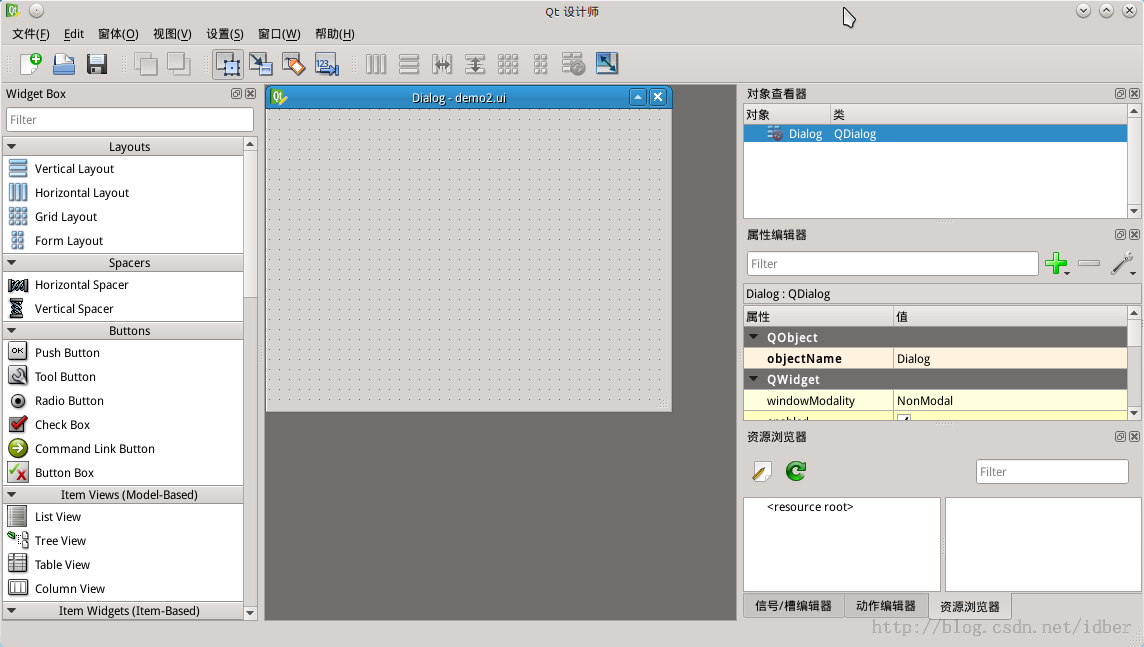Click the property editor Filter field
Screen dimensions: 1144x647
click(892, 263)
